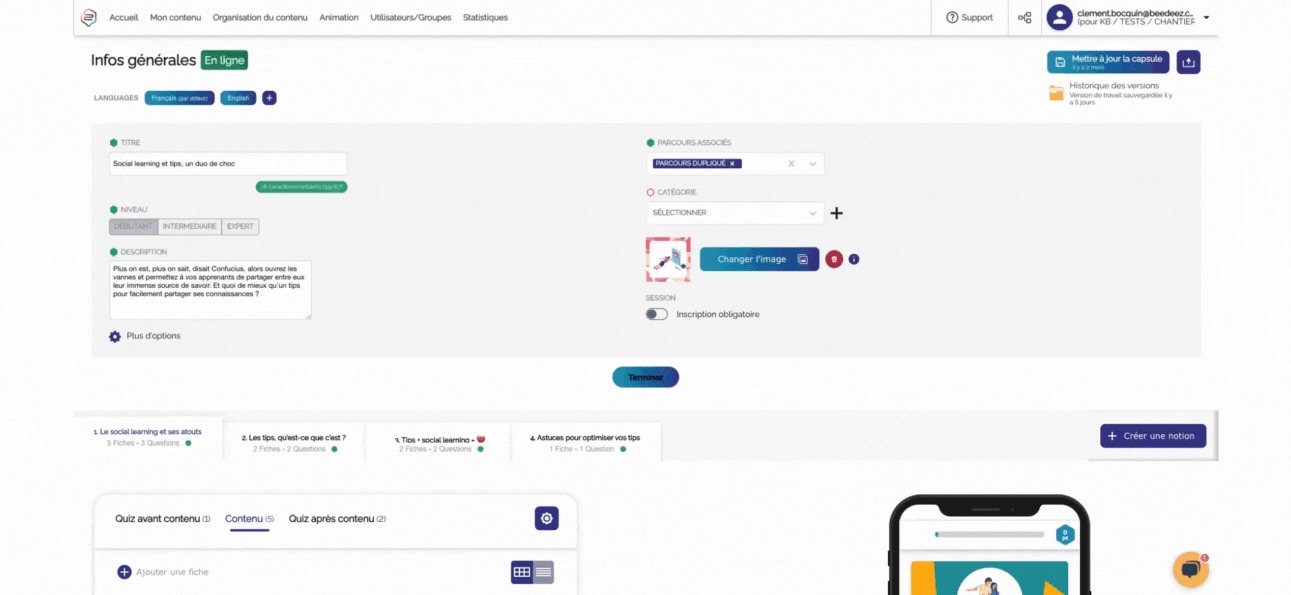Image resolution: width=1291 pixels, height=595 pixels.
Task: Expand the Catégorie dropdown
Action: pos(812,213)
